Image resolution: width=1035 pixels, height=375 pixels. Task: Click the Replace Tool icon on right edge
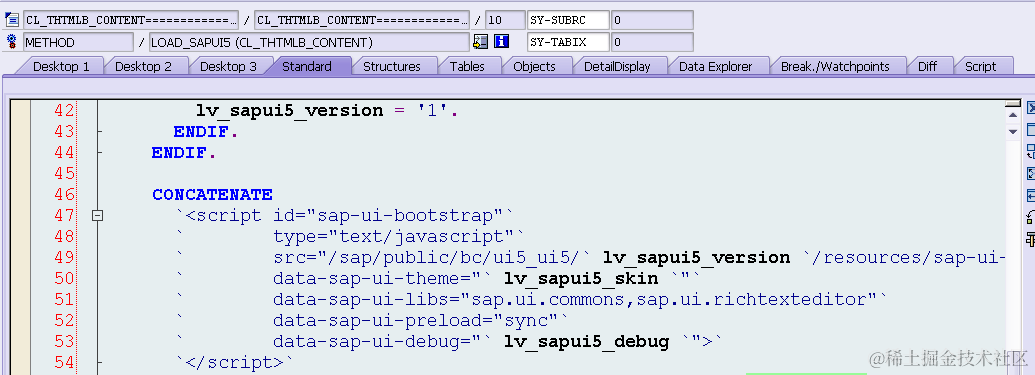point(1030,152)
